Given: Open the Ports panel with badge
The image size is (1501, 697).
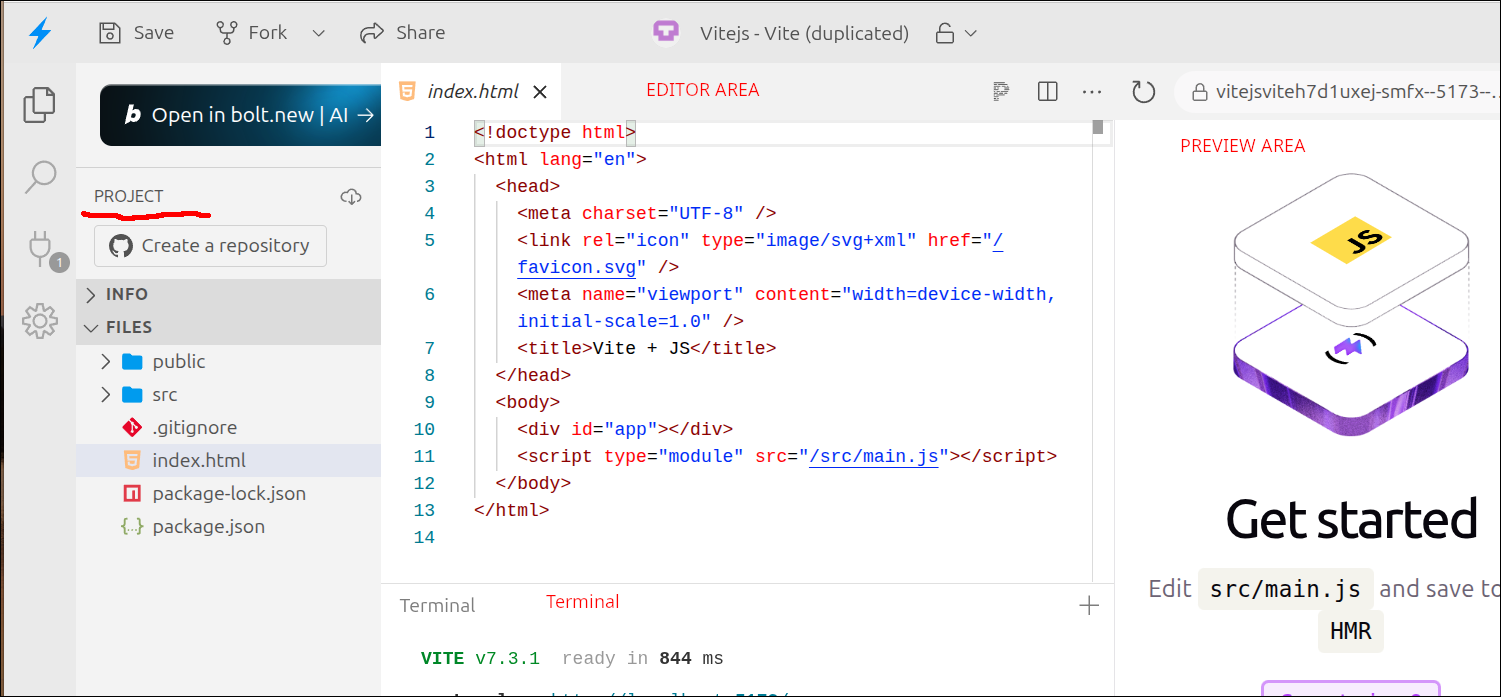Looking at the screenshot, I should 39,248.
